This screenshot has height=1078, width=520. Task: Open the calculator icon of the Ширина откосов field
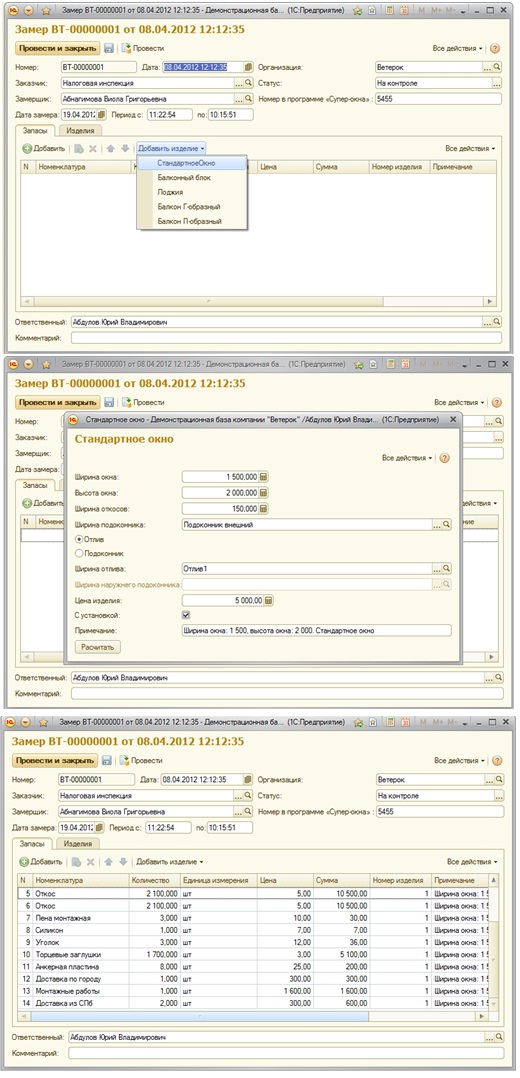[264, 509]
